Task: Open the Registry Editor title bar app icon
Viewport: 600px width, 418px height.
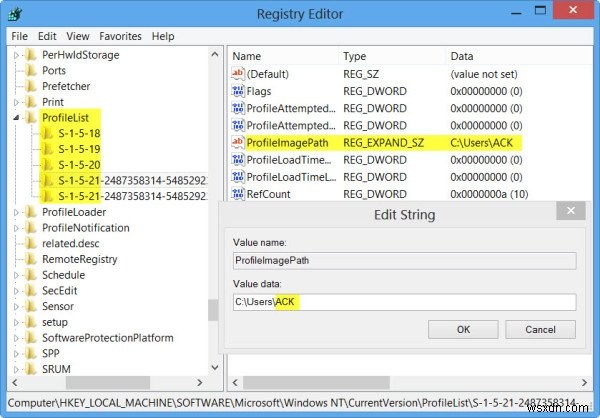Action: [15, 14]
